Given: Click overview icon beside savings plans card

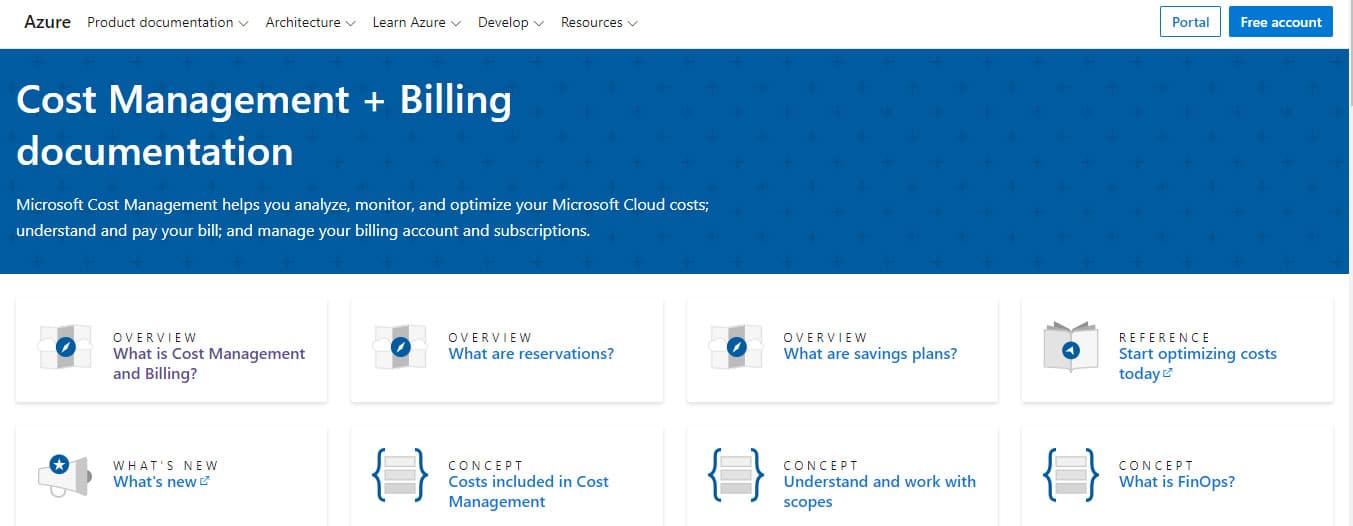Looking at the screenshot, I should click(736, 348).
